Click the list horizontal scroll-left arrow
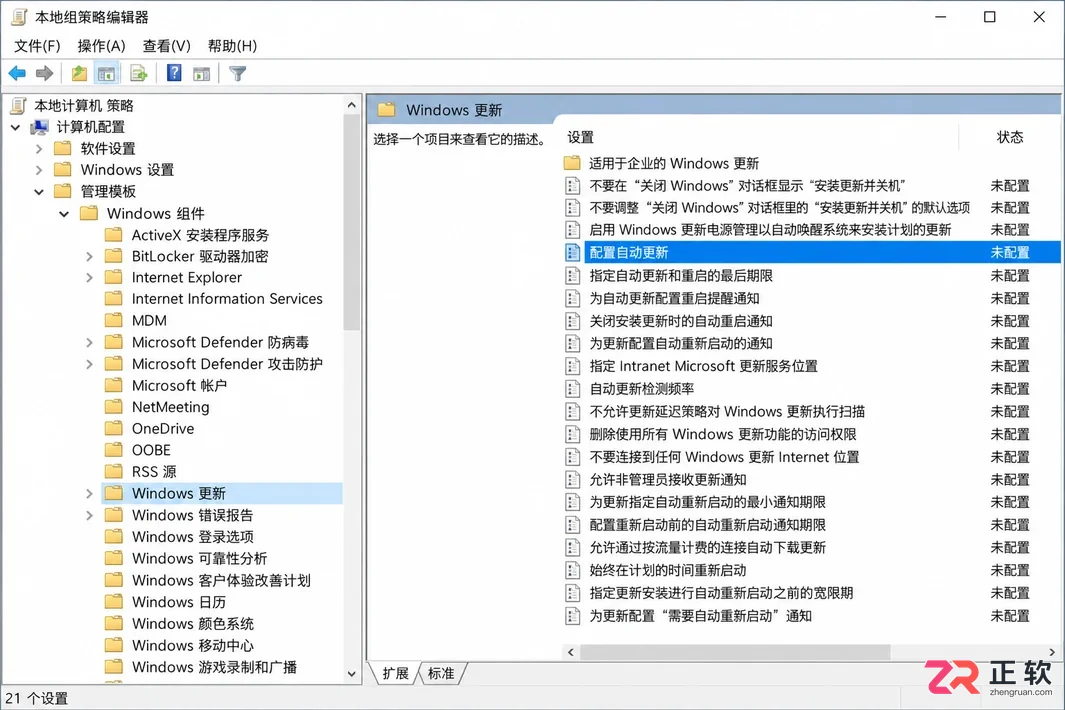Screen dimensions: 1065x710 (571, 652)
